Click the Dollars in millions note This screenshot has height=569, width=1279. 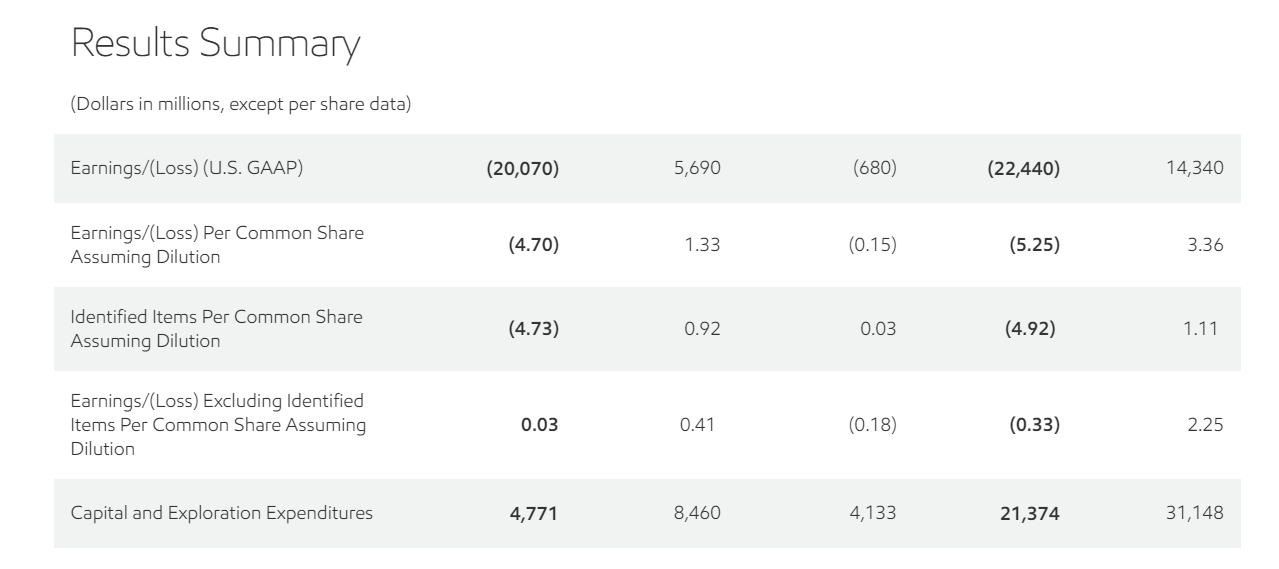(240, 106)
